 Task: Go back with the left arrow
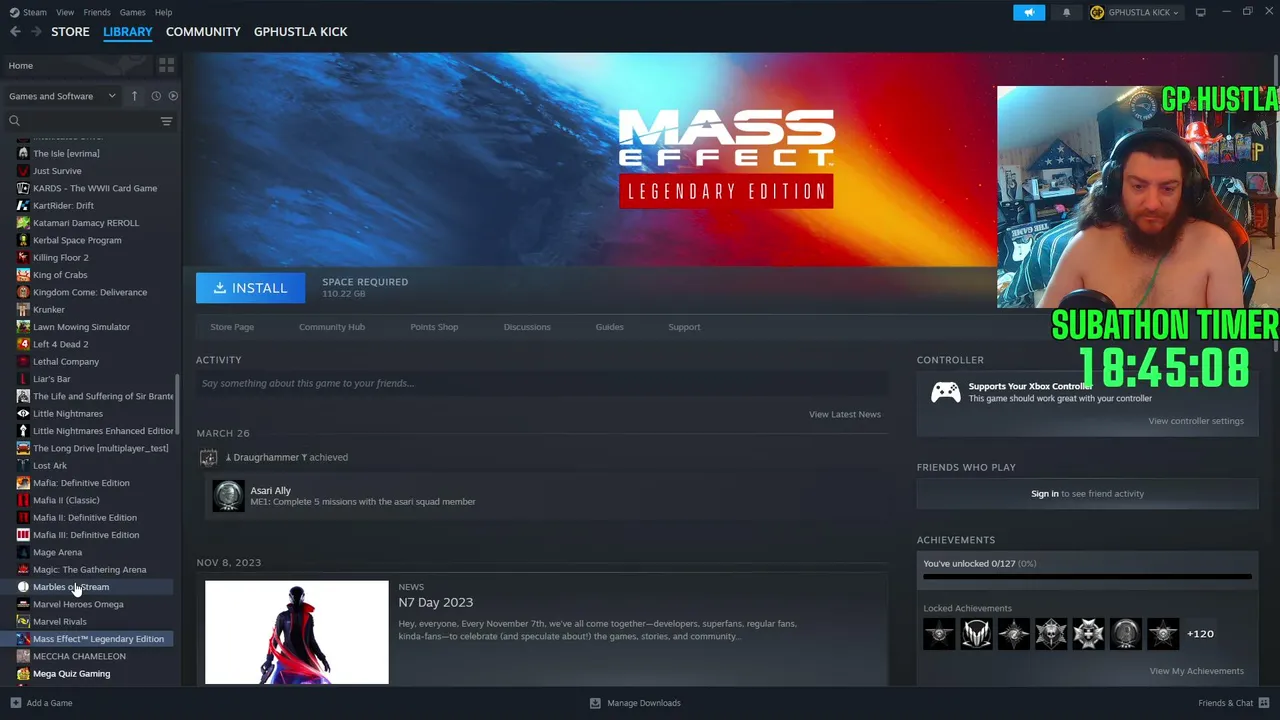[x=15, y=32]
